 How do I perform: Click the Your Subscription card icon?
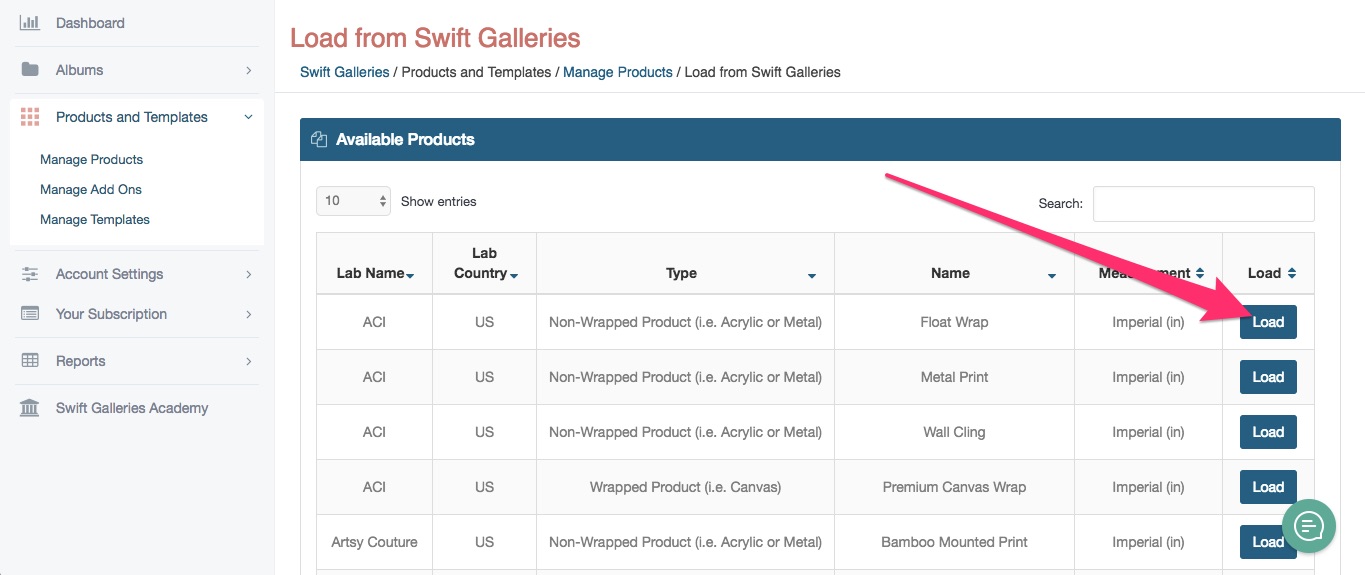[30, 314]
